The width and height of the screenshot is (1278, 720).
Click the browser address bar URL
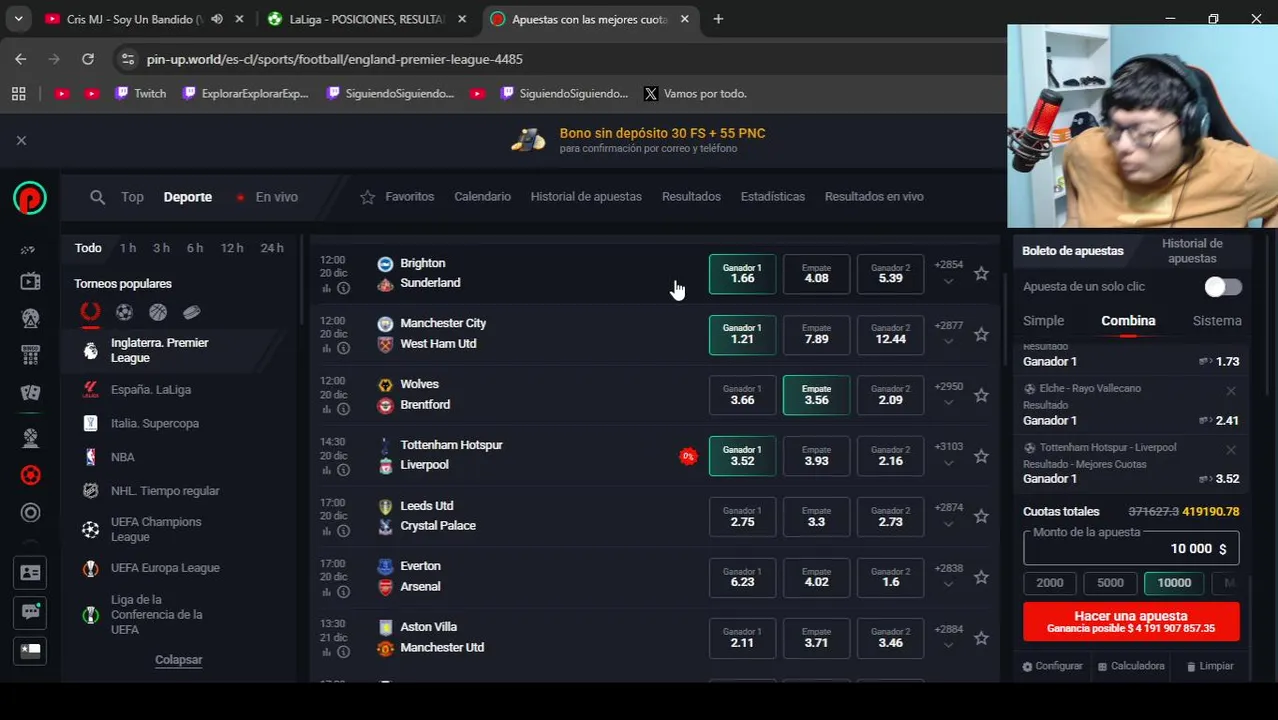pyautogui.click(x=335, y=59)
